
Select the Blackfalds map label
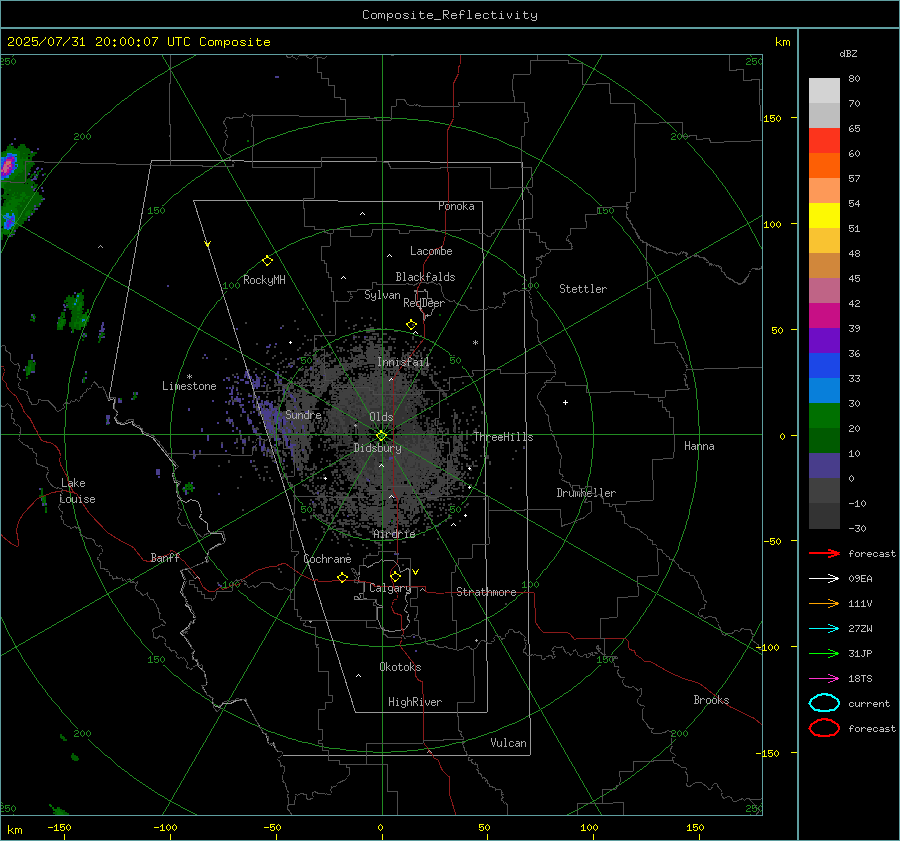(x=425, y=277)
